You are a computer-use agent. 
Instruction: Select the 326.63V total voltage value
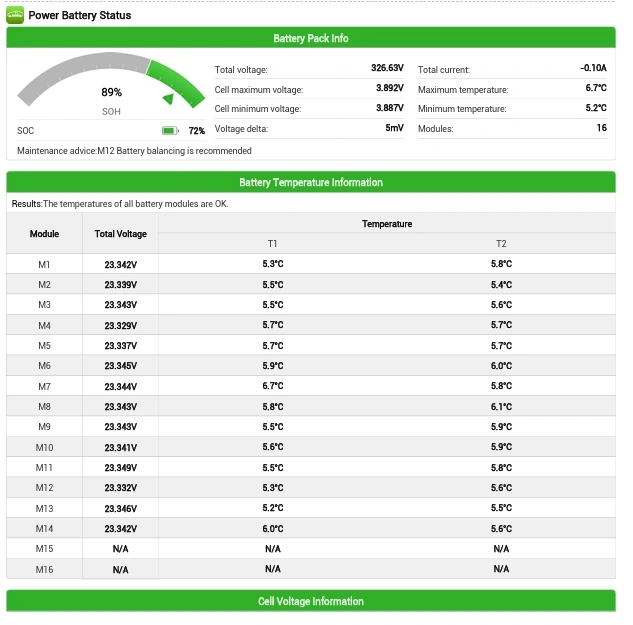coord(387,69)
